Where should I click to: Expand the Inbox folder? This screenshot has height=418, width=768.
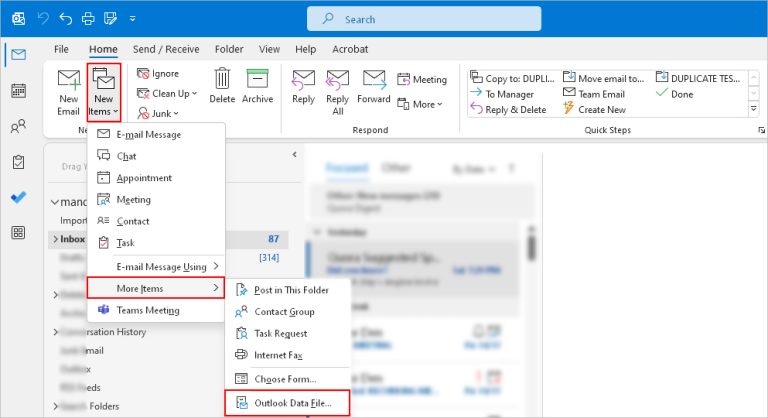pyautogui.click(x=55, y=239)
